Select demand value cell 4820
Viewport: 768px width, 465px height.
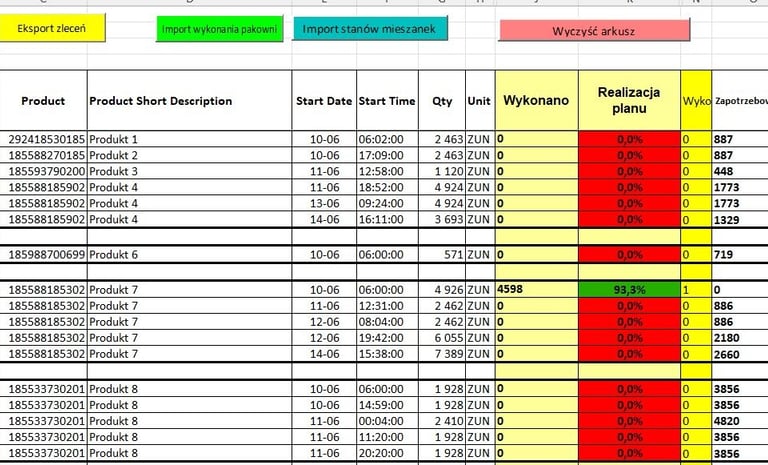point(740,421)
